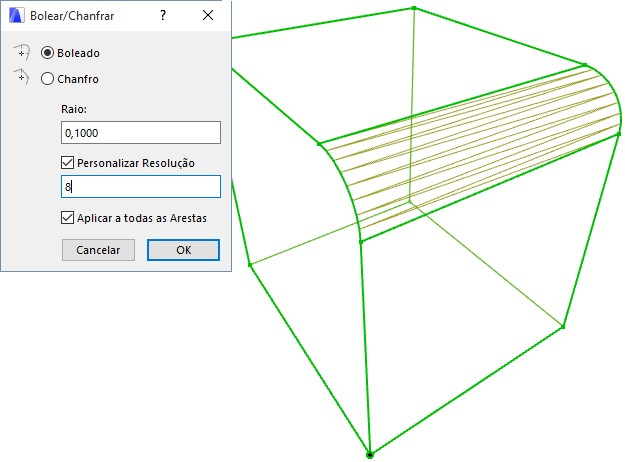
Task: Click the Boleado fillet icon
Action: [x=22, y=52]
